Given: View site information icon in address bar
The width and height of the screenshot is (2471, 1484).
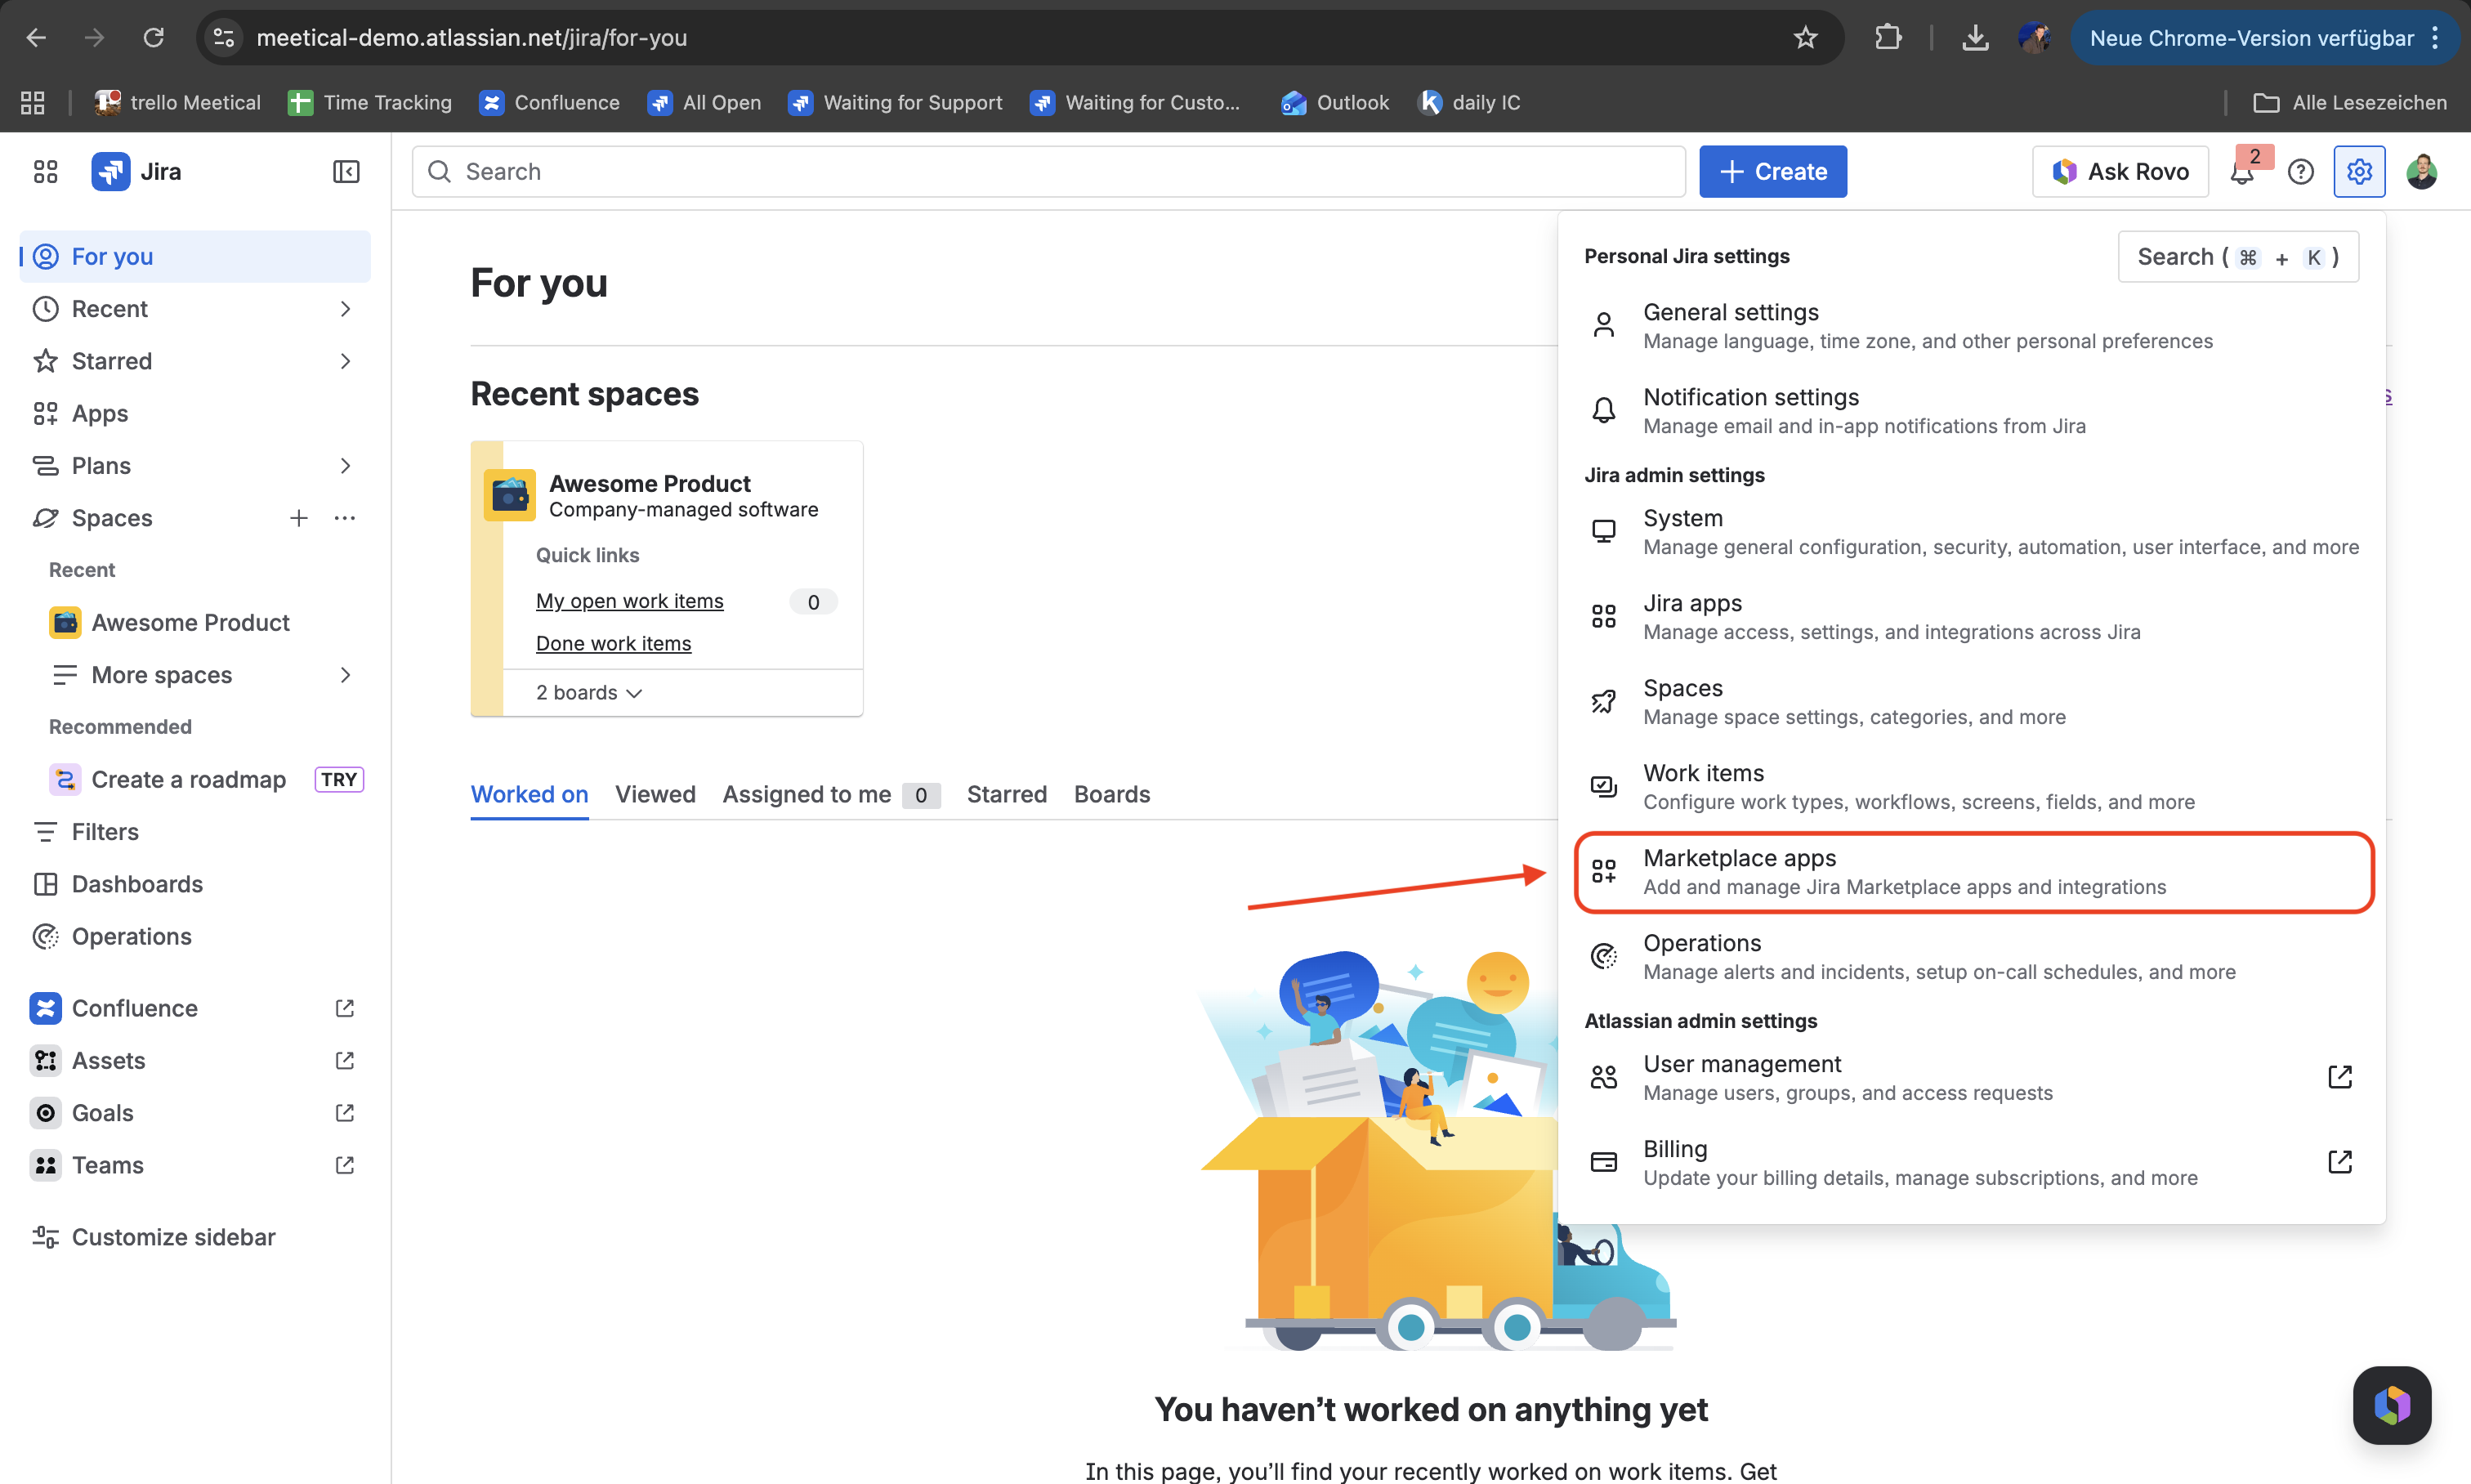Looking at the screenshot, I should 223,38.
